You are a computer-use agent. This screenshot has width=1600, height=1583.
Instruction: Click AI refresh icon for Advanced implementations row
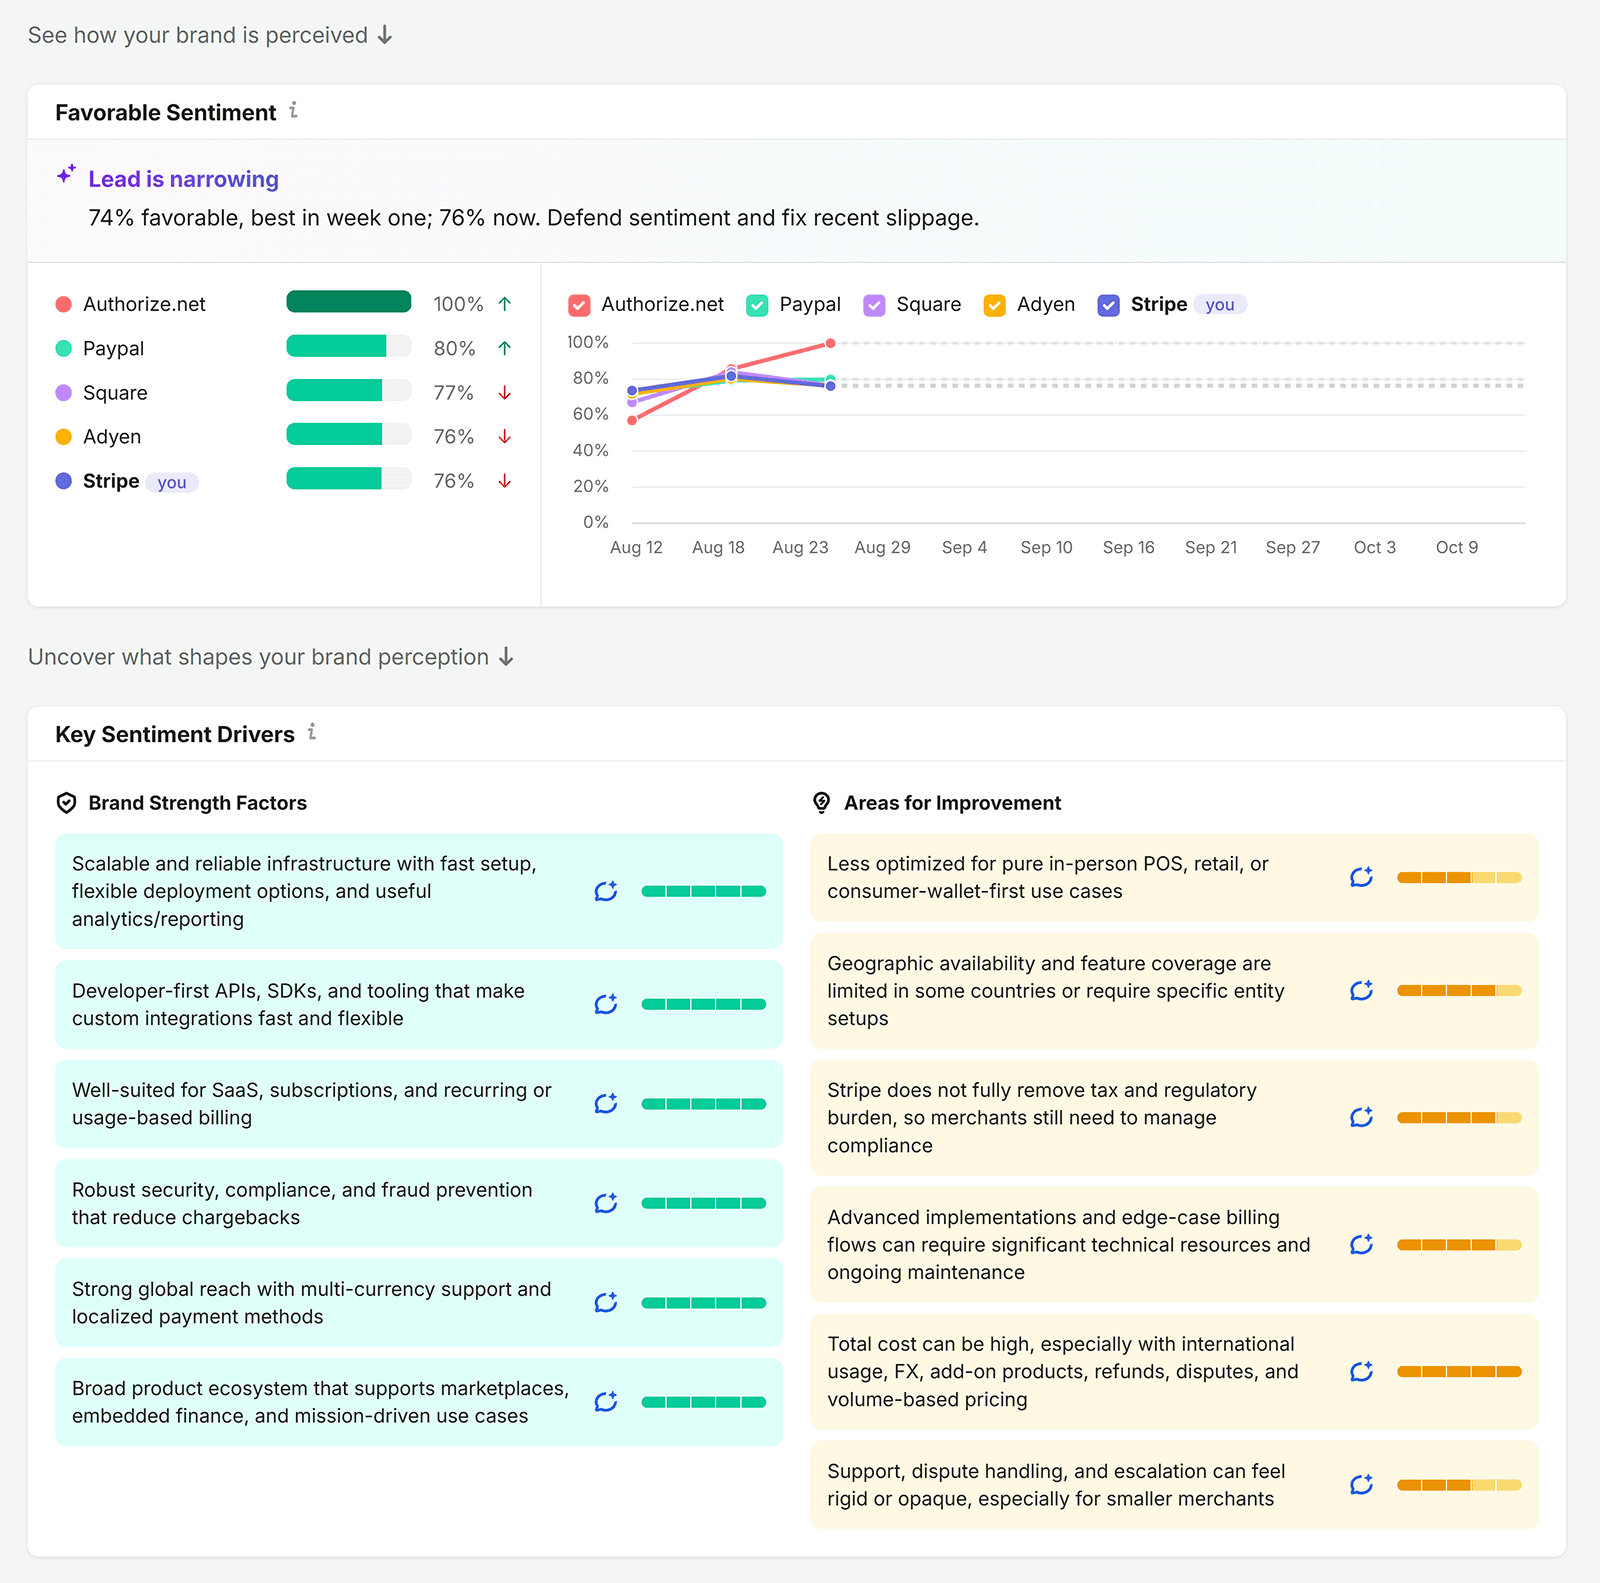coord(1362,1244)
